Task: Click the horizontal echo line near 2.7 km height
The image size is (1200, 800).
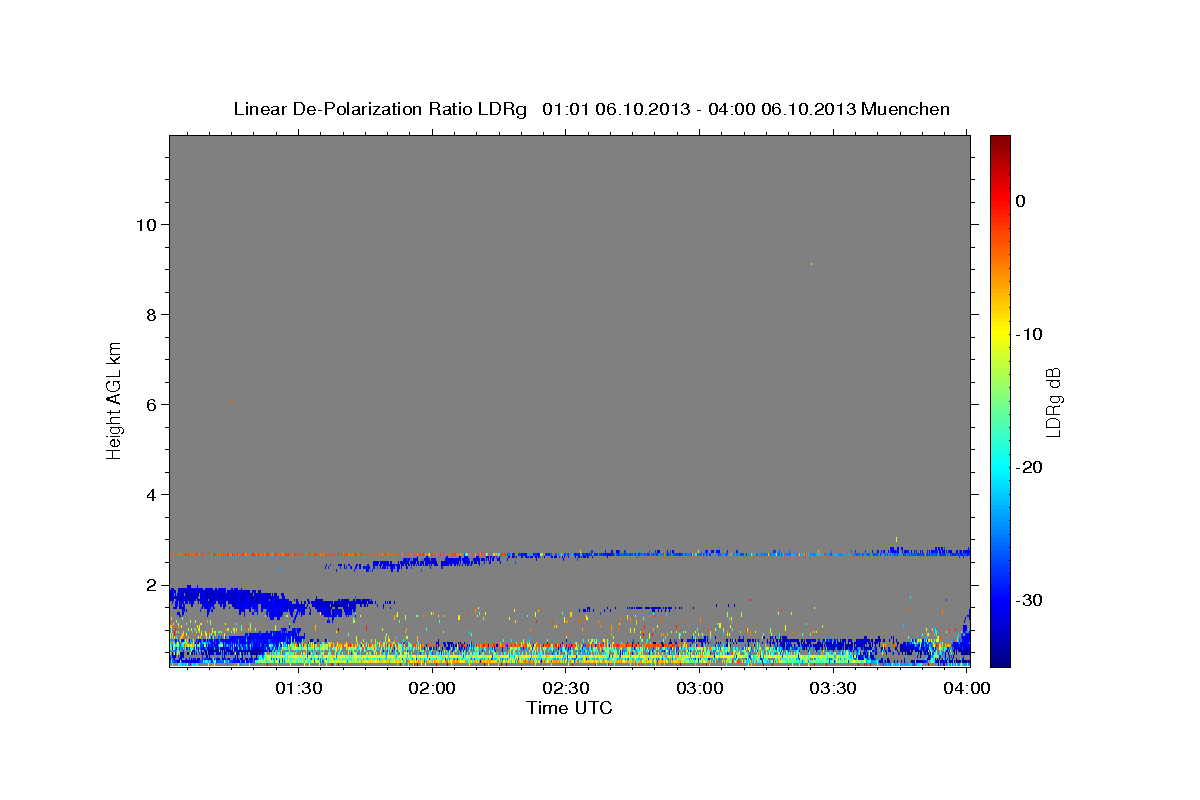Action: [570, 553]
